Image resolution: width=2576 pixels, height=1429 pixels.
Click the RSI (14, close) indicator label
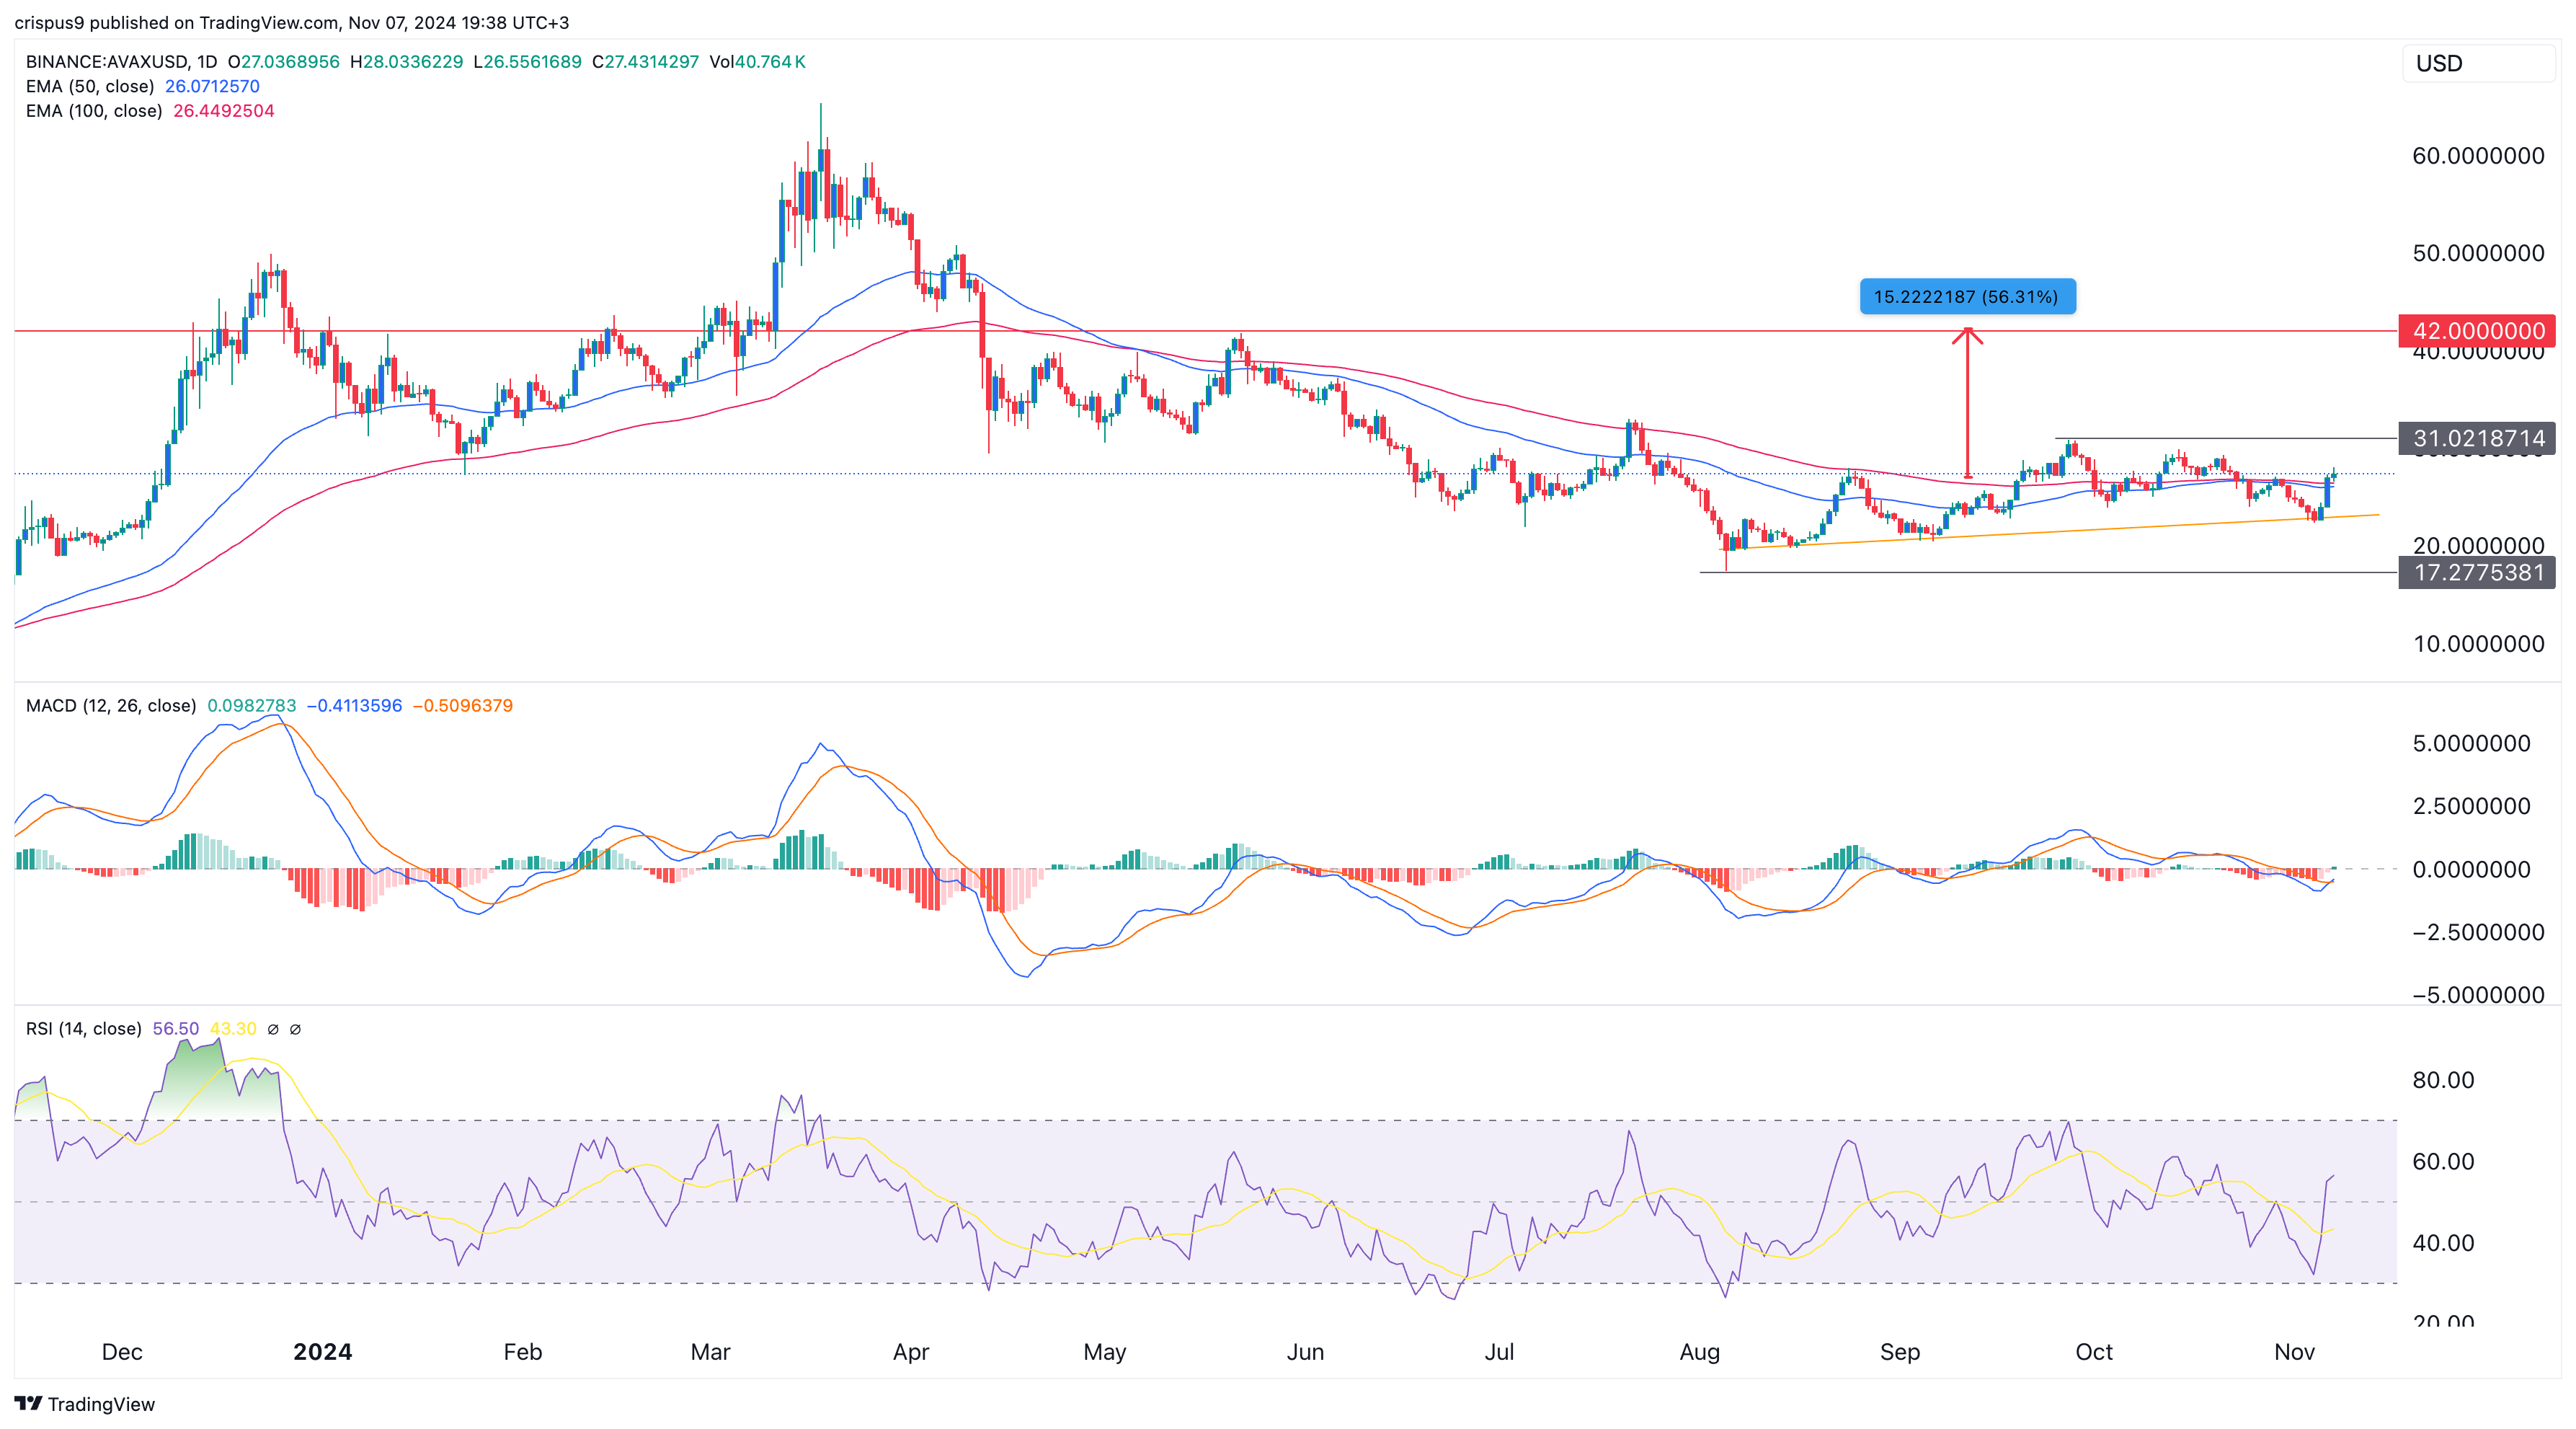[x=84, y=1029]
